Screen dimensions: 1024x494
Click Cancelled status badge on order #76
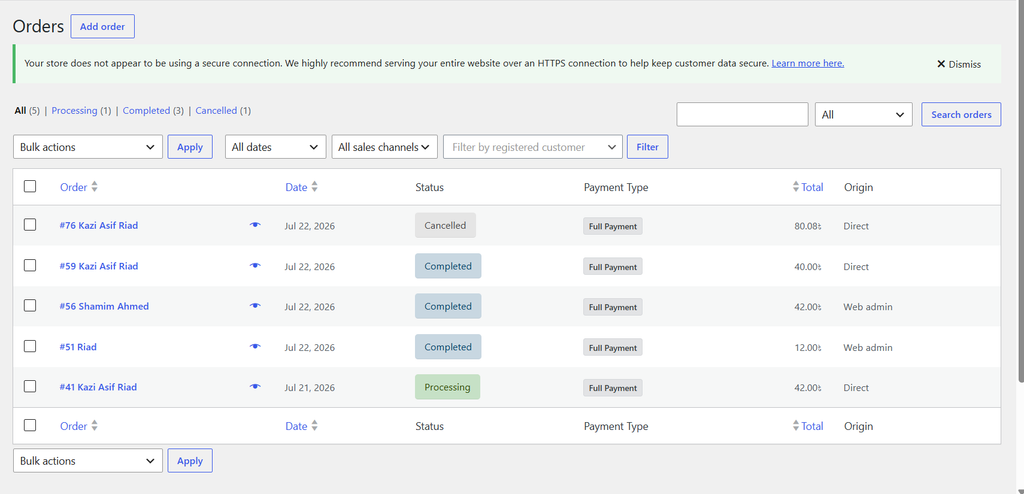445,225
